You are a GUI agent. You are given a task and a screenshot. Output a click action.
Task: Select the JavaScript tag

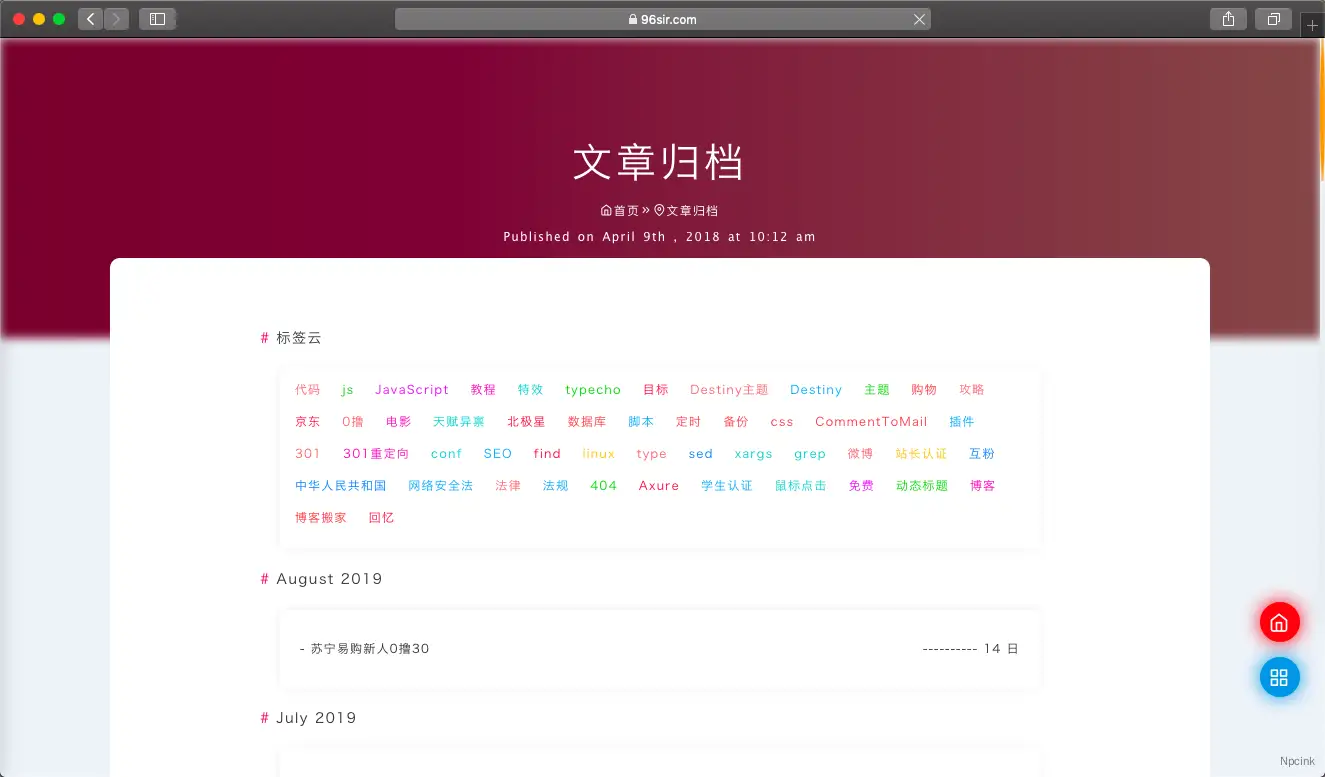click(x=411, y=389)
